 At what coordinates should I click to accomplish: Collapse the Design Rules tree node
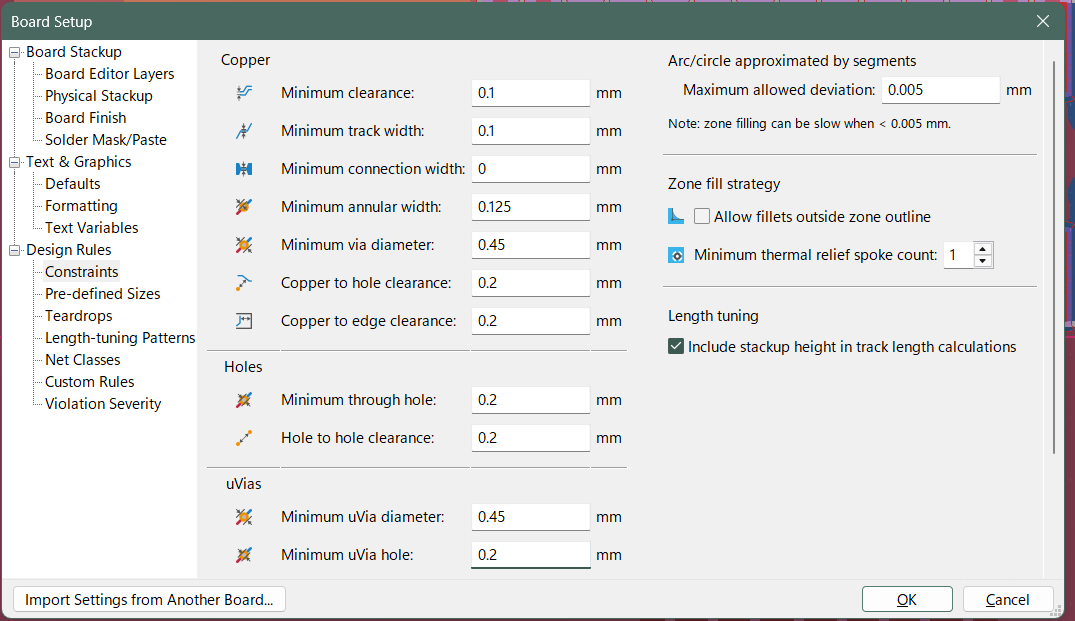(x=14, y=250)
